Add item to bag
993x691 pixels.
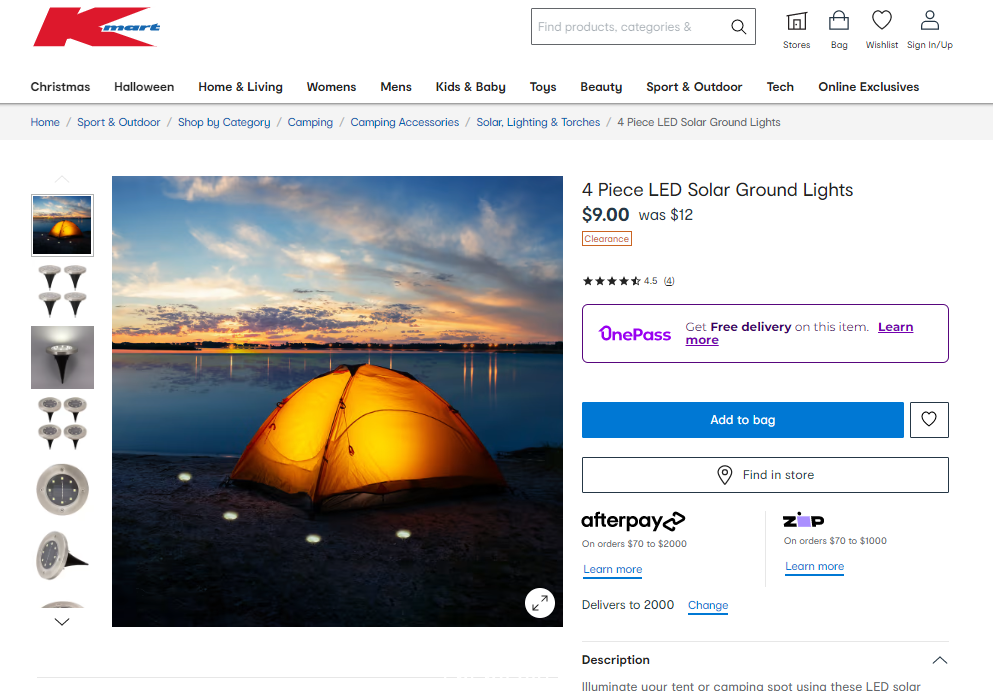(x=743, y=420)
